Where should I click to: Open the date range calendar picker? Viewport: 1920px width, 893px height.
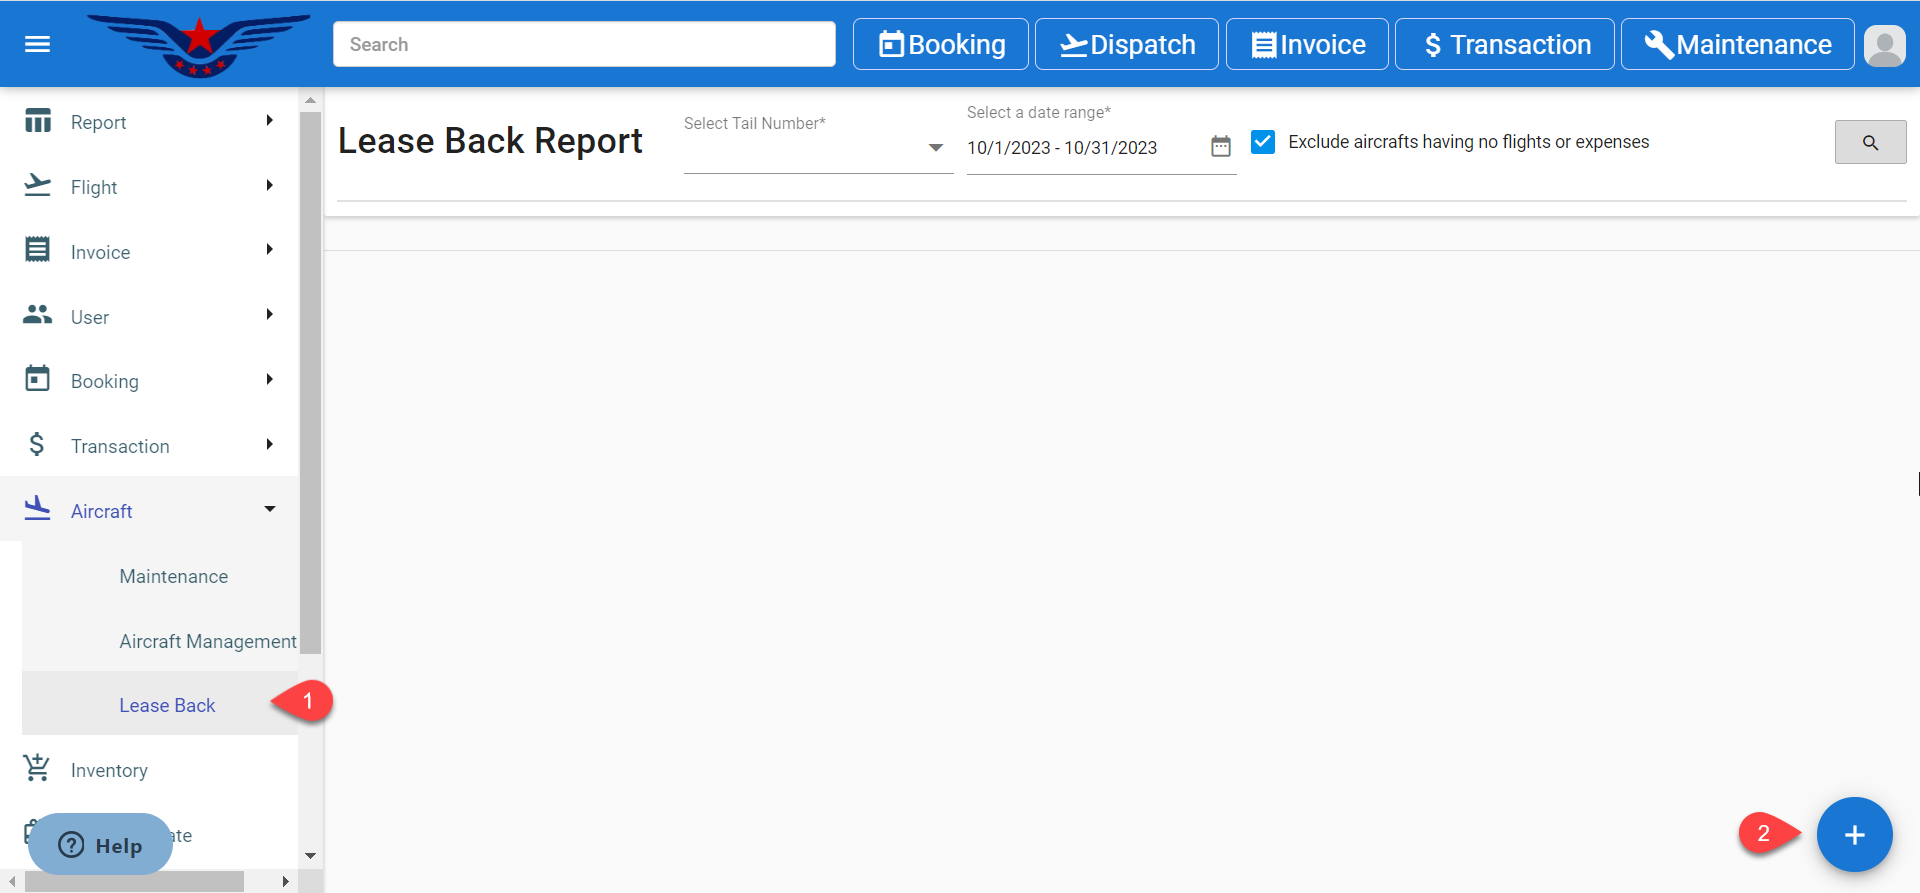tap(1220, 147)
